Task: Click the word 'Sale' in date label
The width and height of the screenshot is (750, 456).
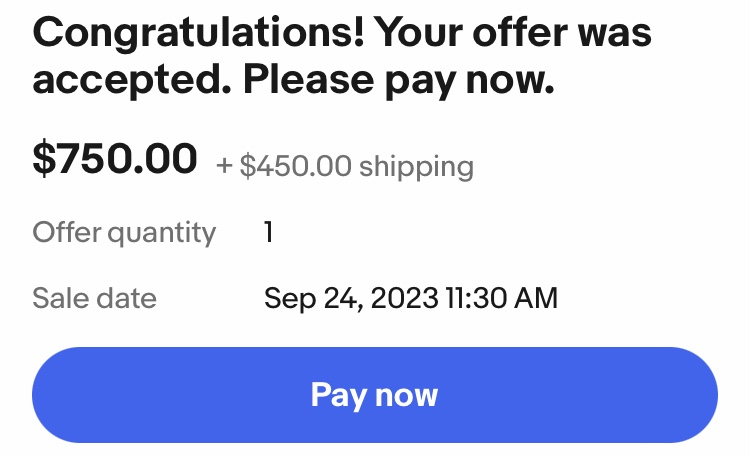Action: pos(58,298)
